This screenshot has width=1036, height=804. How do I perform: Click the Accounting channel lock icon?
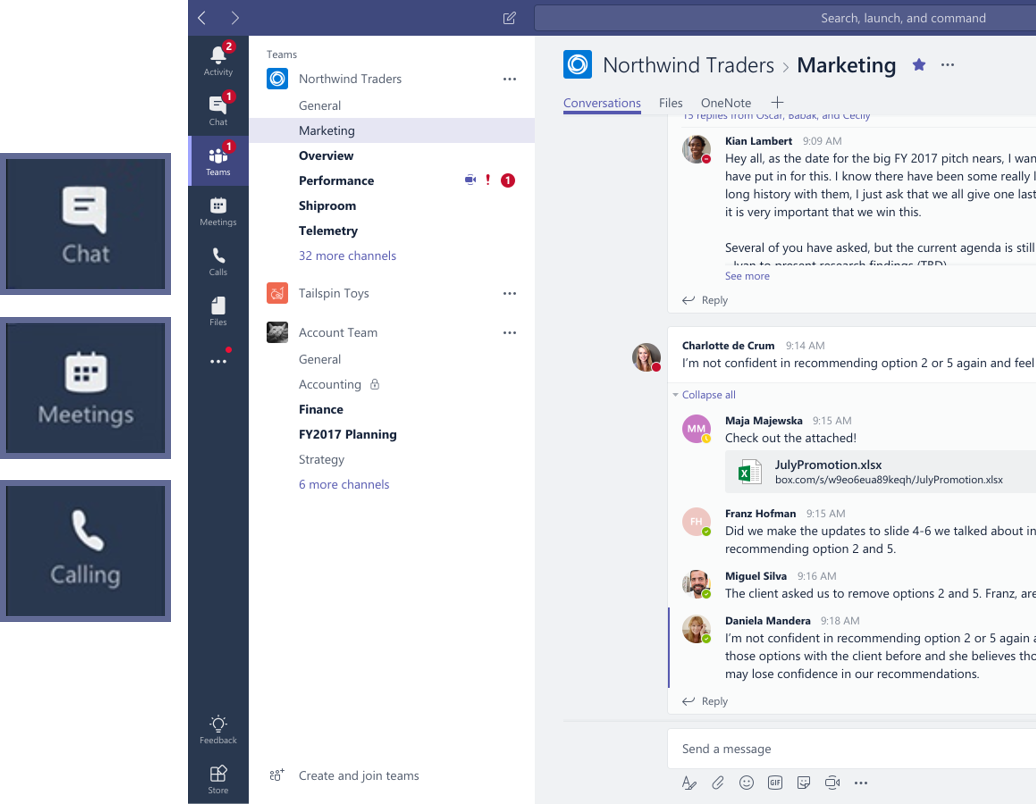[x=375, y=384]
